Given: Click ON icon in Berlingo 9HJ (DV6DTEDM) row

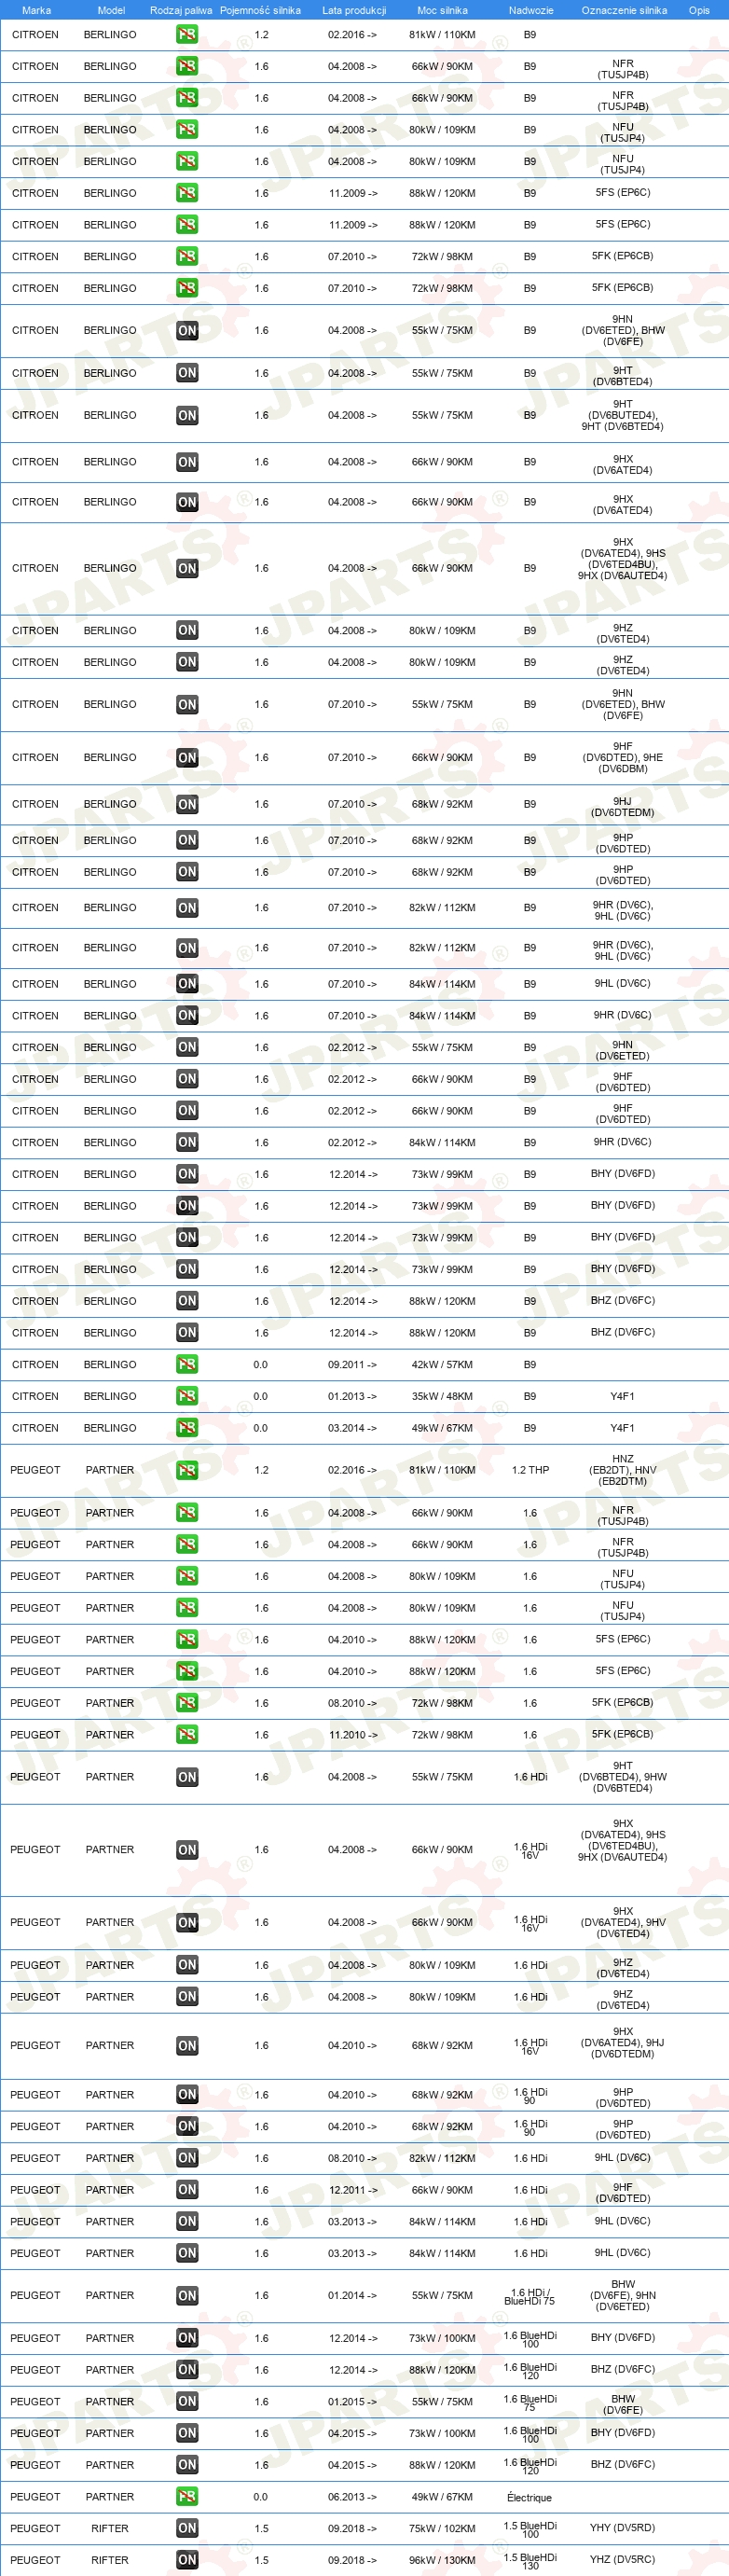Looking at the screenshot, I should coord(187,804).
